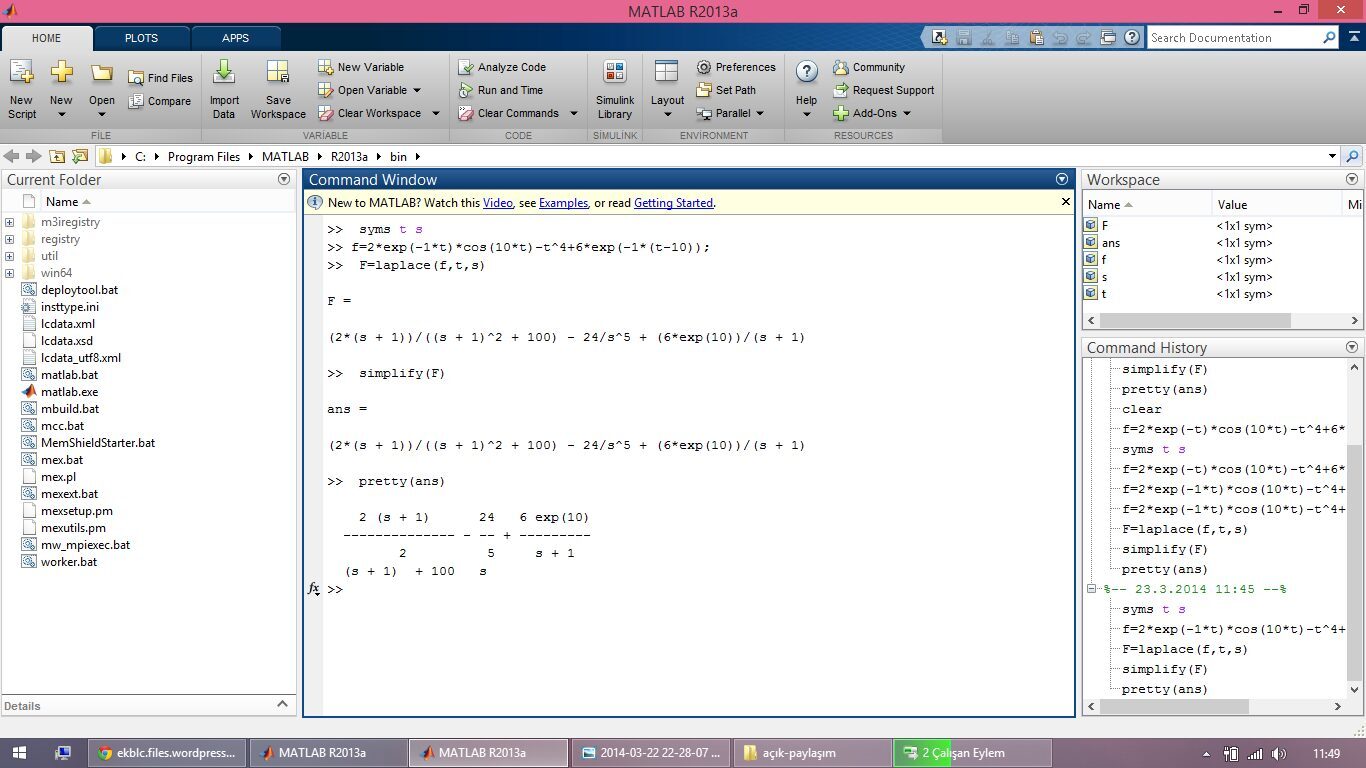Open the Layout dropdown
This screenshot has height=768, width=1366.
(x=667, y=114)
